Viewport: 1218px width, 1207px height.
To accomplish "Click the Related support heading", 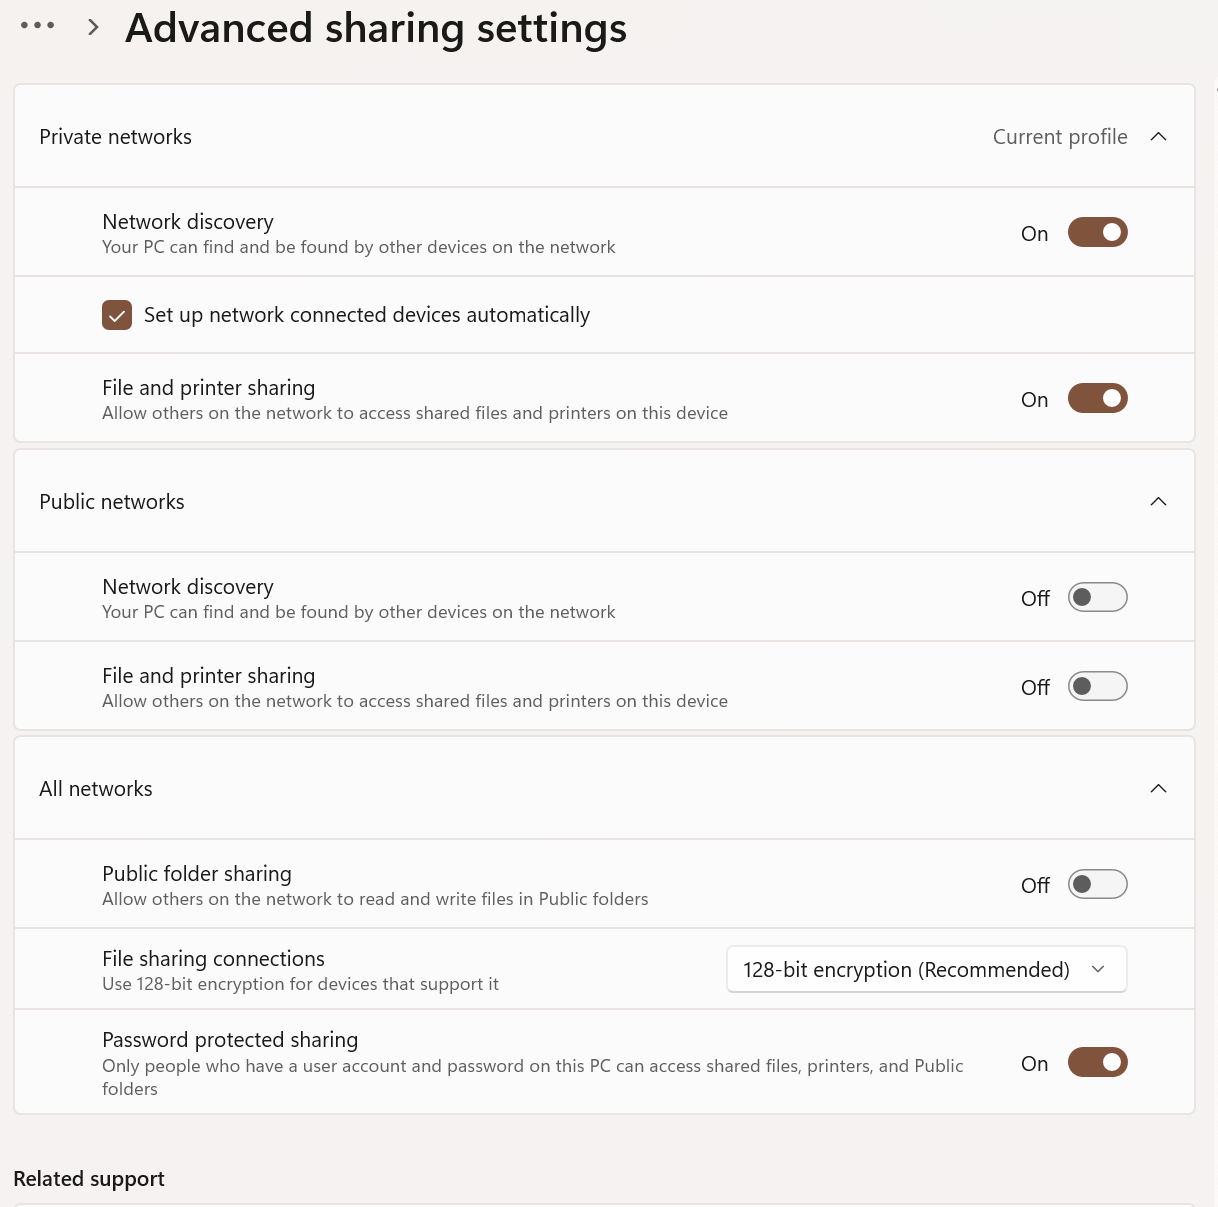I will pyautogui.click(x=89, y=1179).
